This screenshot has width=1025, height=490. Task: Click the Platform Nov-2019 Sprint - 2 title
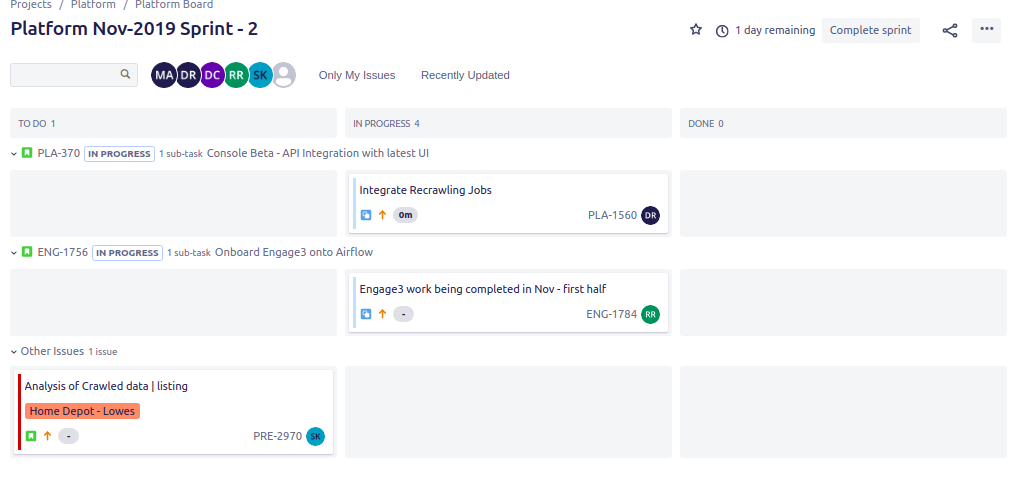tap(134, 29)
